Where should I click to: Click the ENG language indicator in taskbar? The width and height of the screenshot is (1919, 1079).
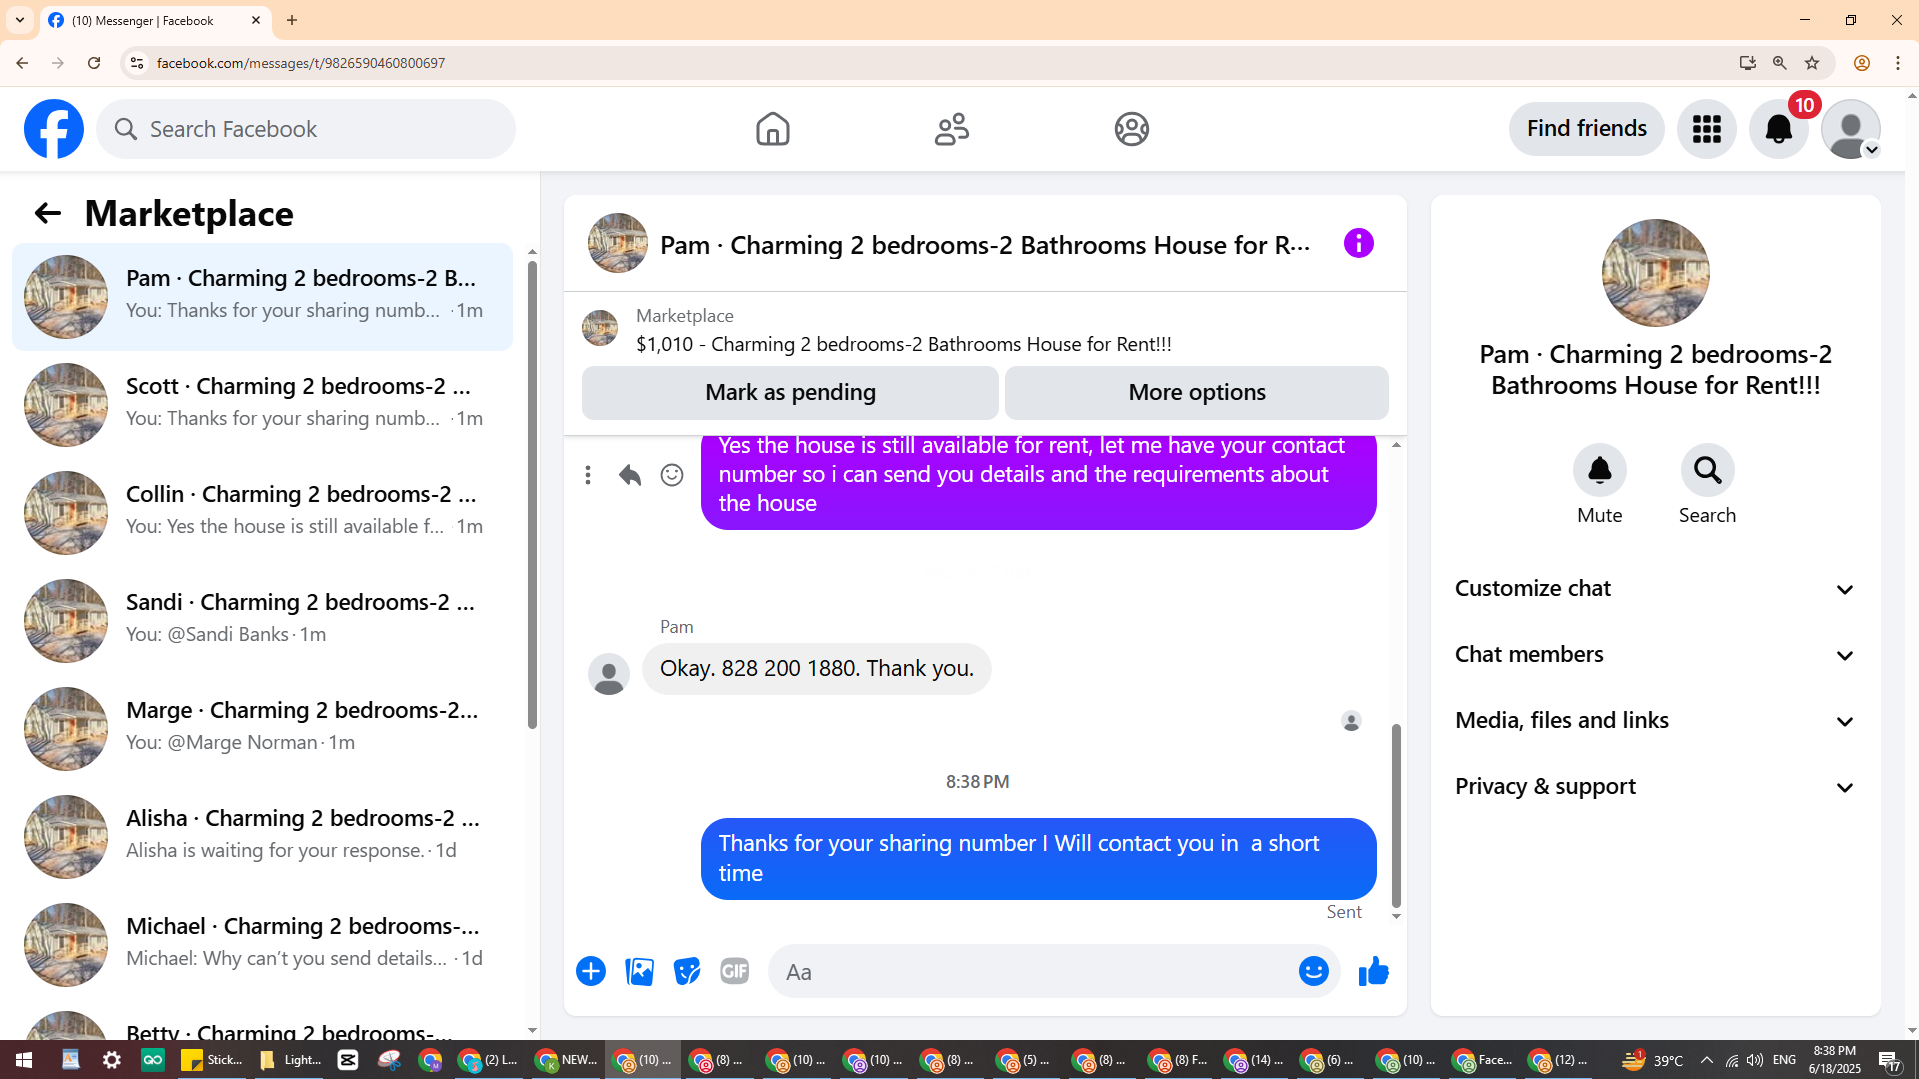(1784, 1060)
